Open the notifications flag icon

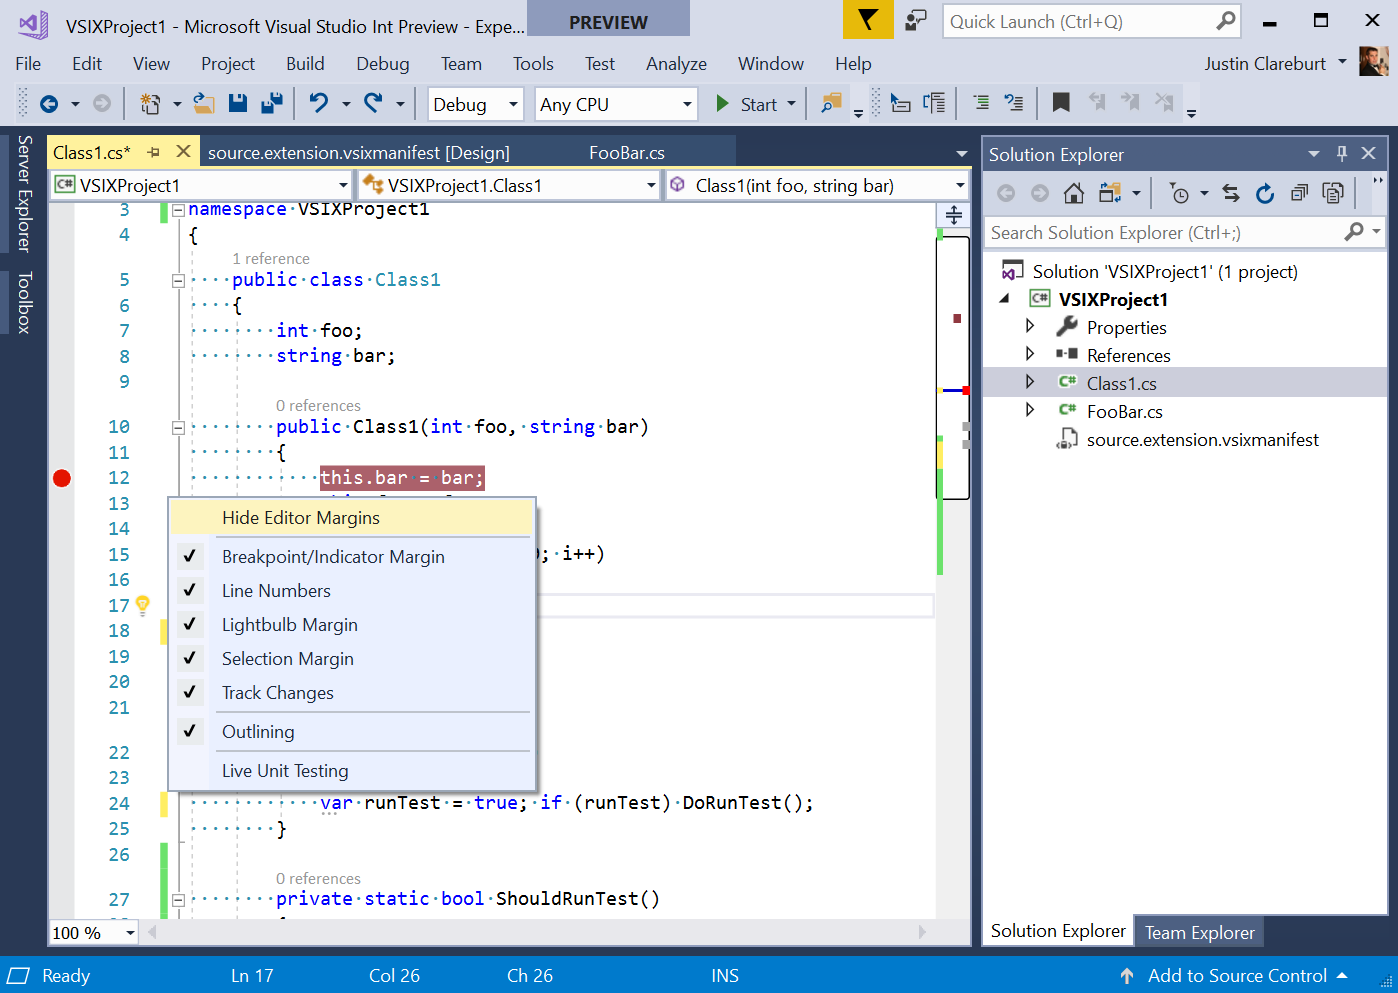coord(867,20)
